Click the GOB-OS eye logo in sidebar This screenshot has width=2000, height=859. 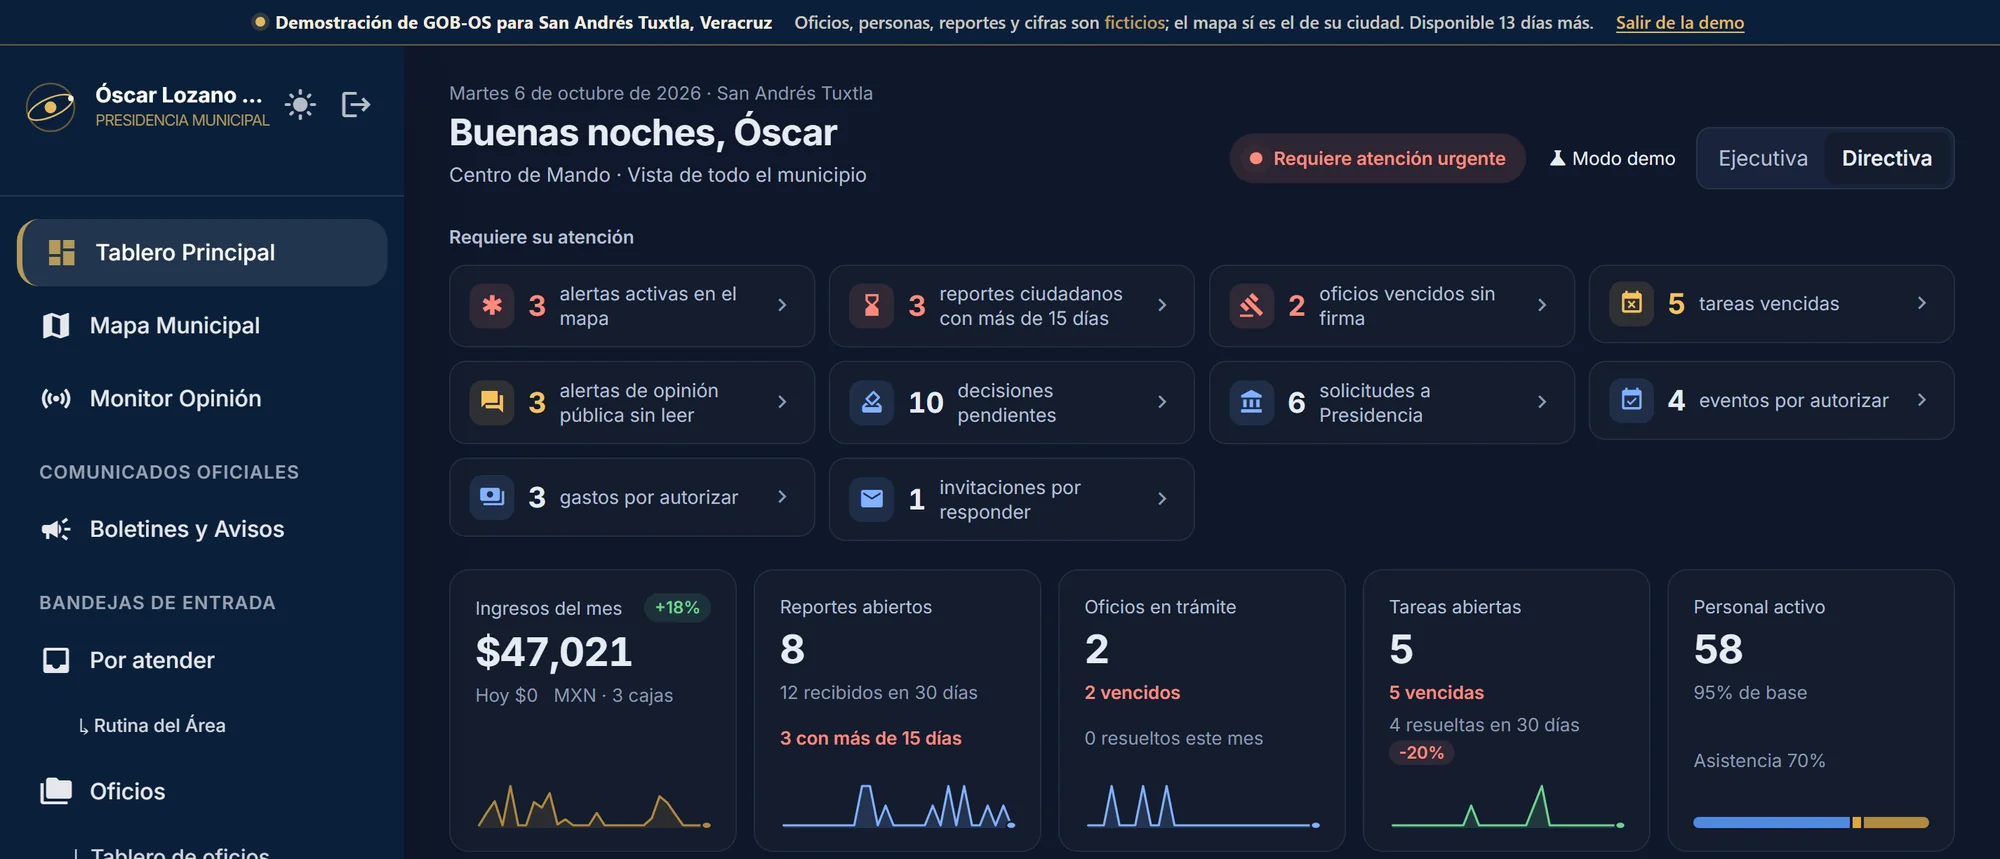[51, 107]
